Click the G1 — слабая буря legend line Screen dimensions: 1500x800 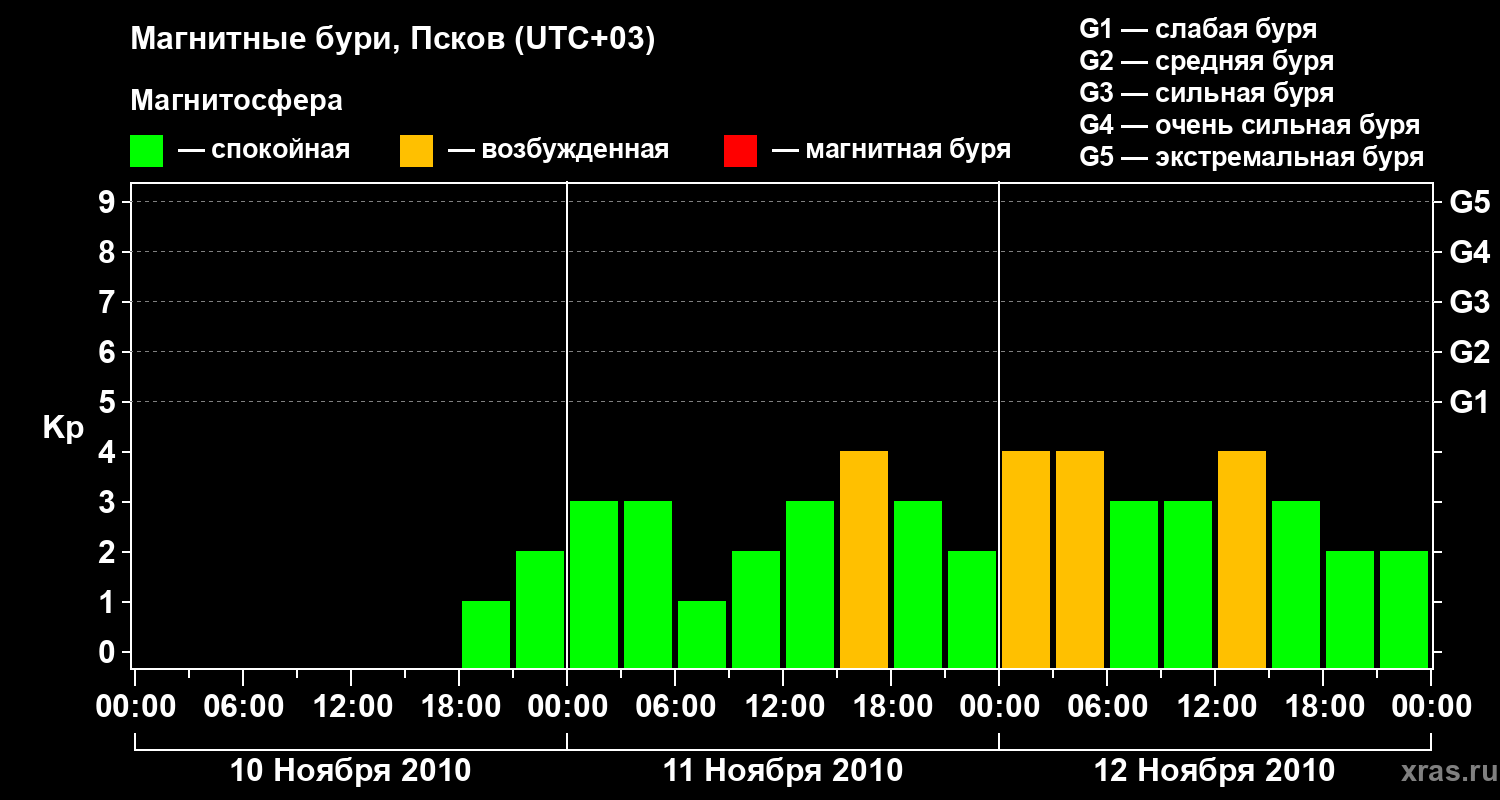pyautogui.click(x=1198, y=29)
